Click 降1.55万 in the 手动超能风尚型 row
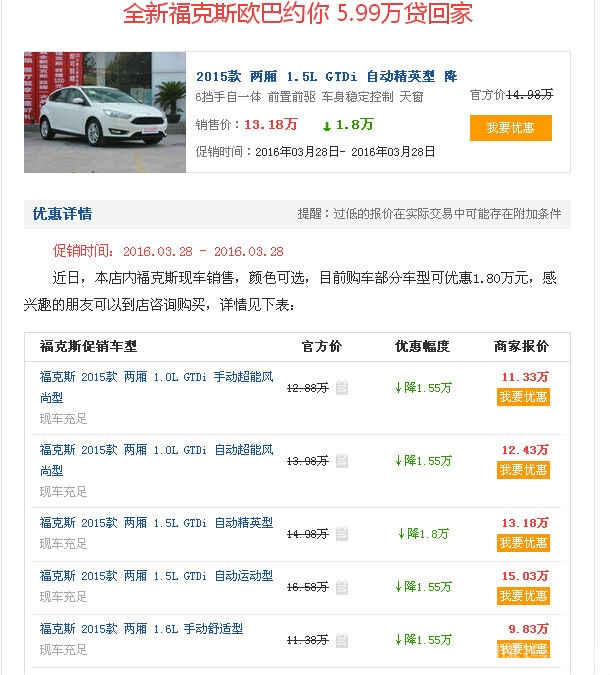The image size is (610, 675). pyautogui.click(x=423, y=387)
